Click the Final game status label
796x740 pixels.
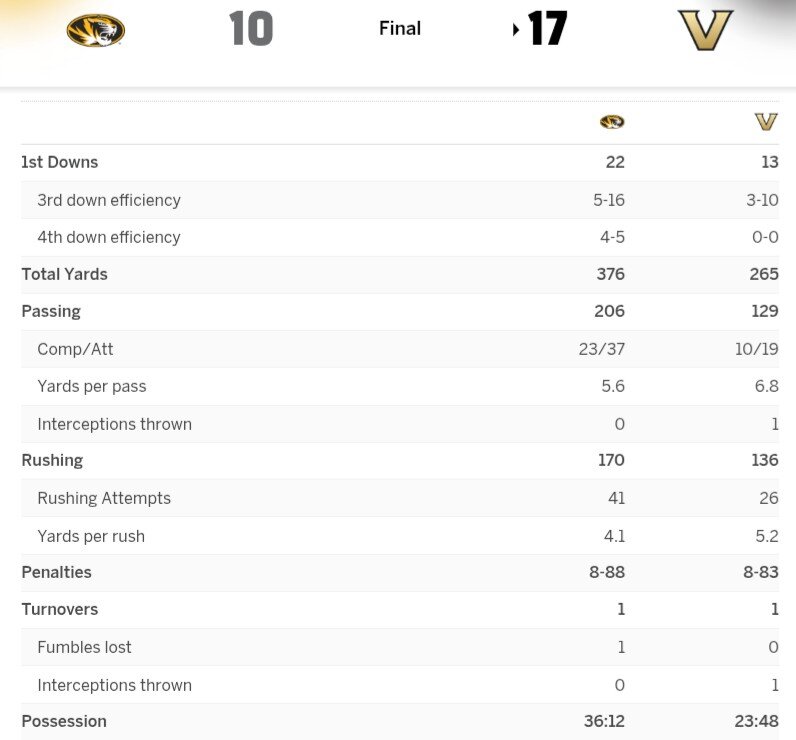tap(400, 29)
